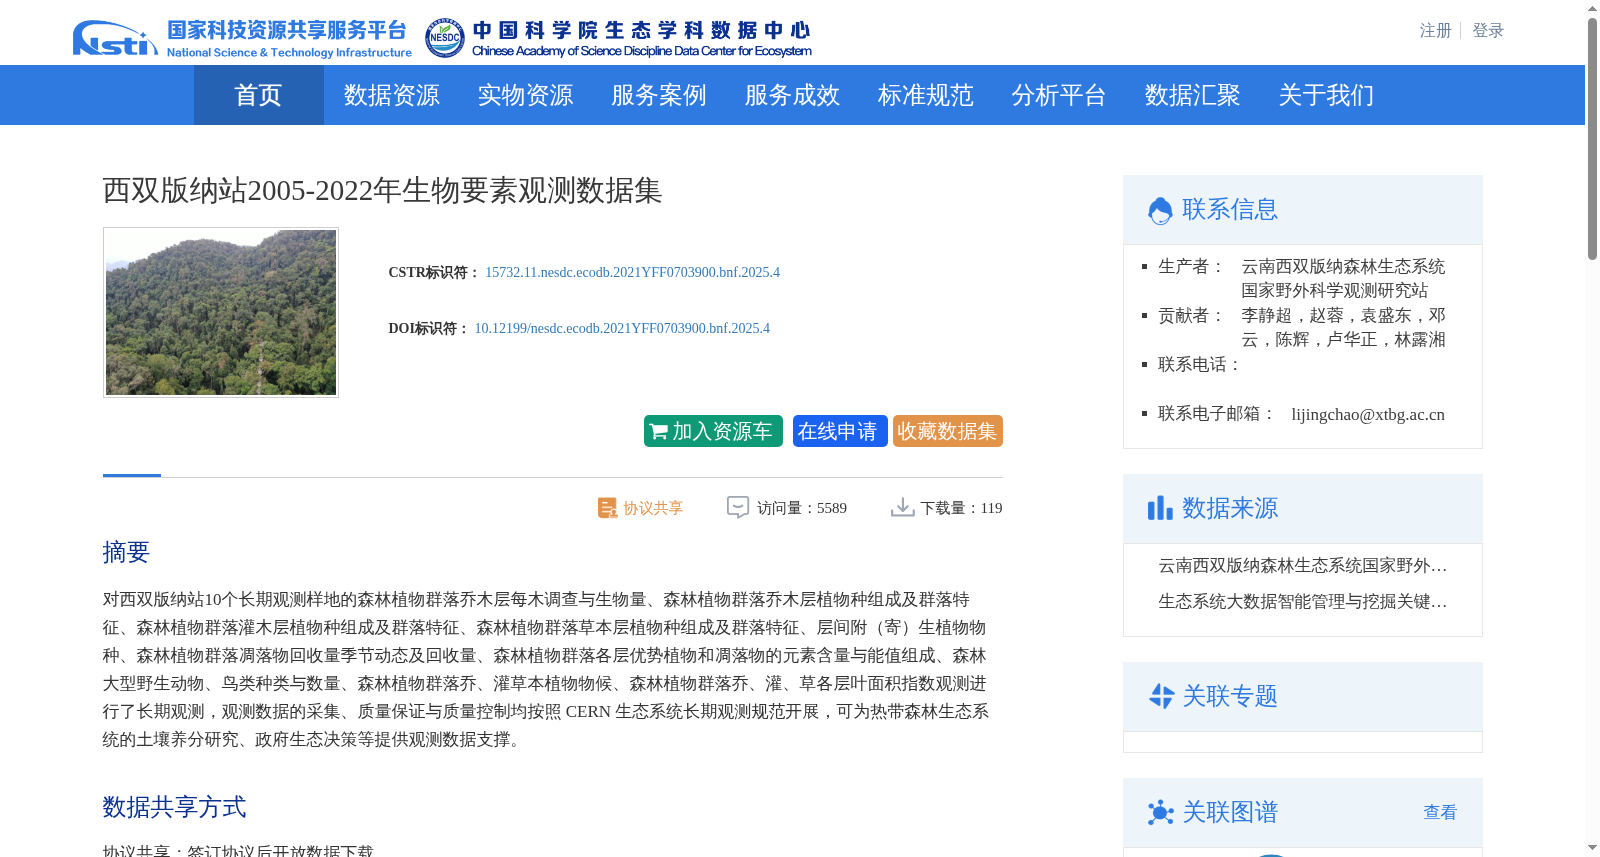This screenshot has height=857, width=1600.
Task: Click the 加入资源车 button
Action: coord(713,431)
